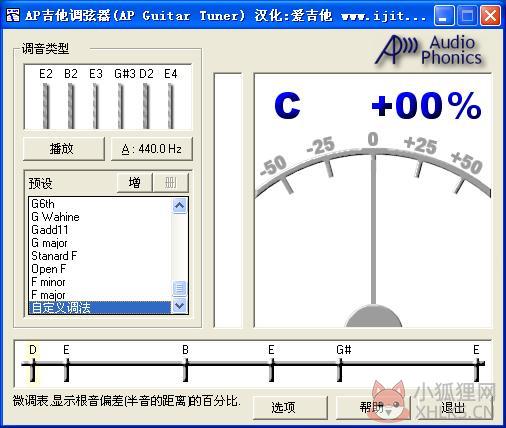Pick the D2 string bar

[x=146, y=106]
